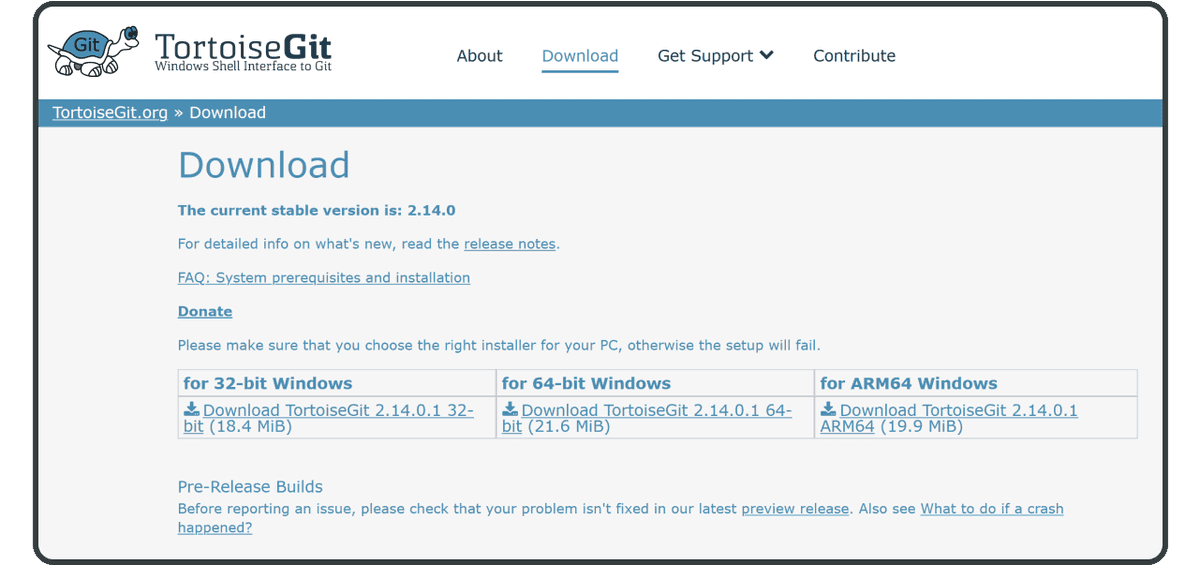
Task: Click the large Download page heading
Action: (264, 165)
